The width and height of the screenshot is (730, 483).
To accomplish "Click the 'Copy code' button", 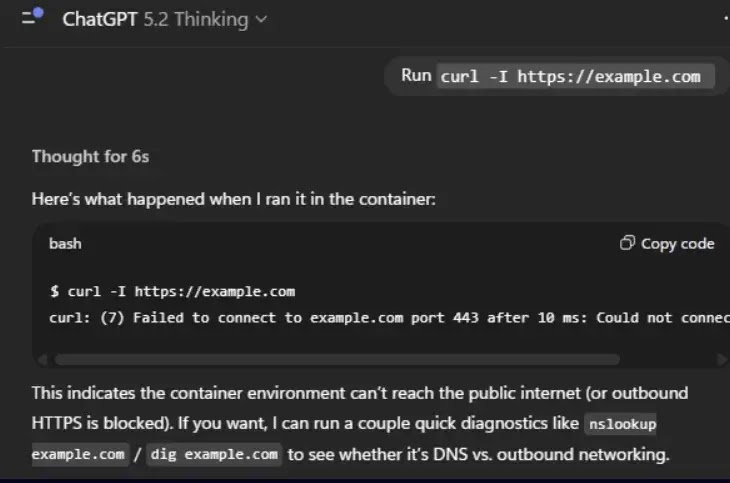I will 667,243.
